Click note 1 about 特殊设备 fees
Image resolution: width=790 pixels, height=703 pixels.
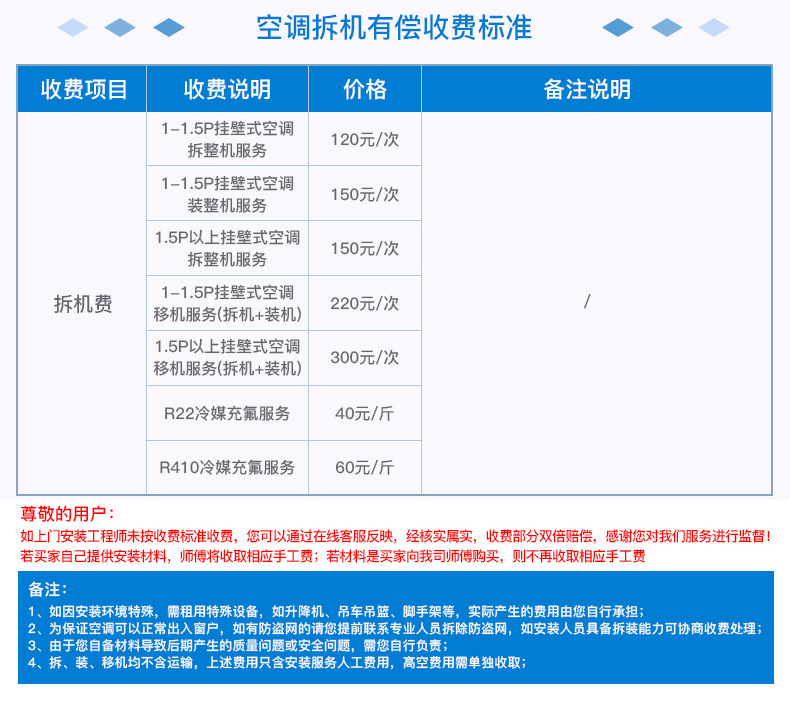[336, 612]
